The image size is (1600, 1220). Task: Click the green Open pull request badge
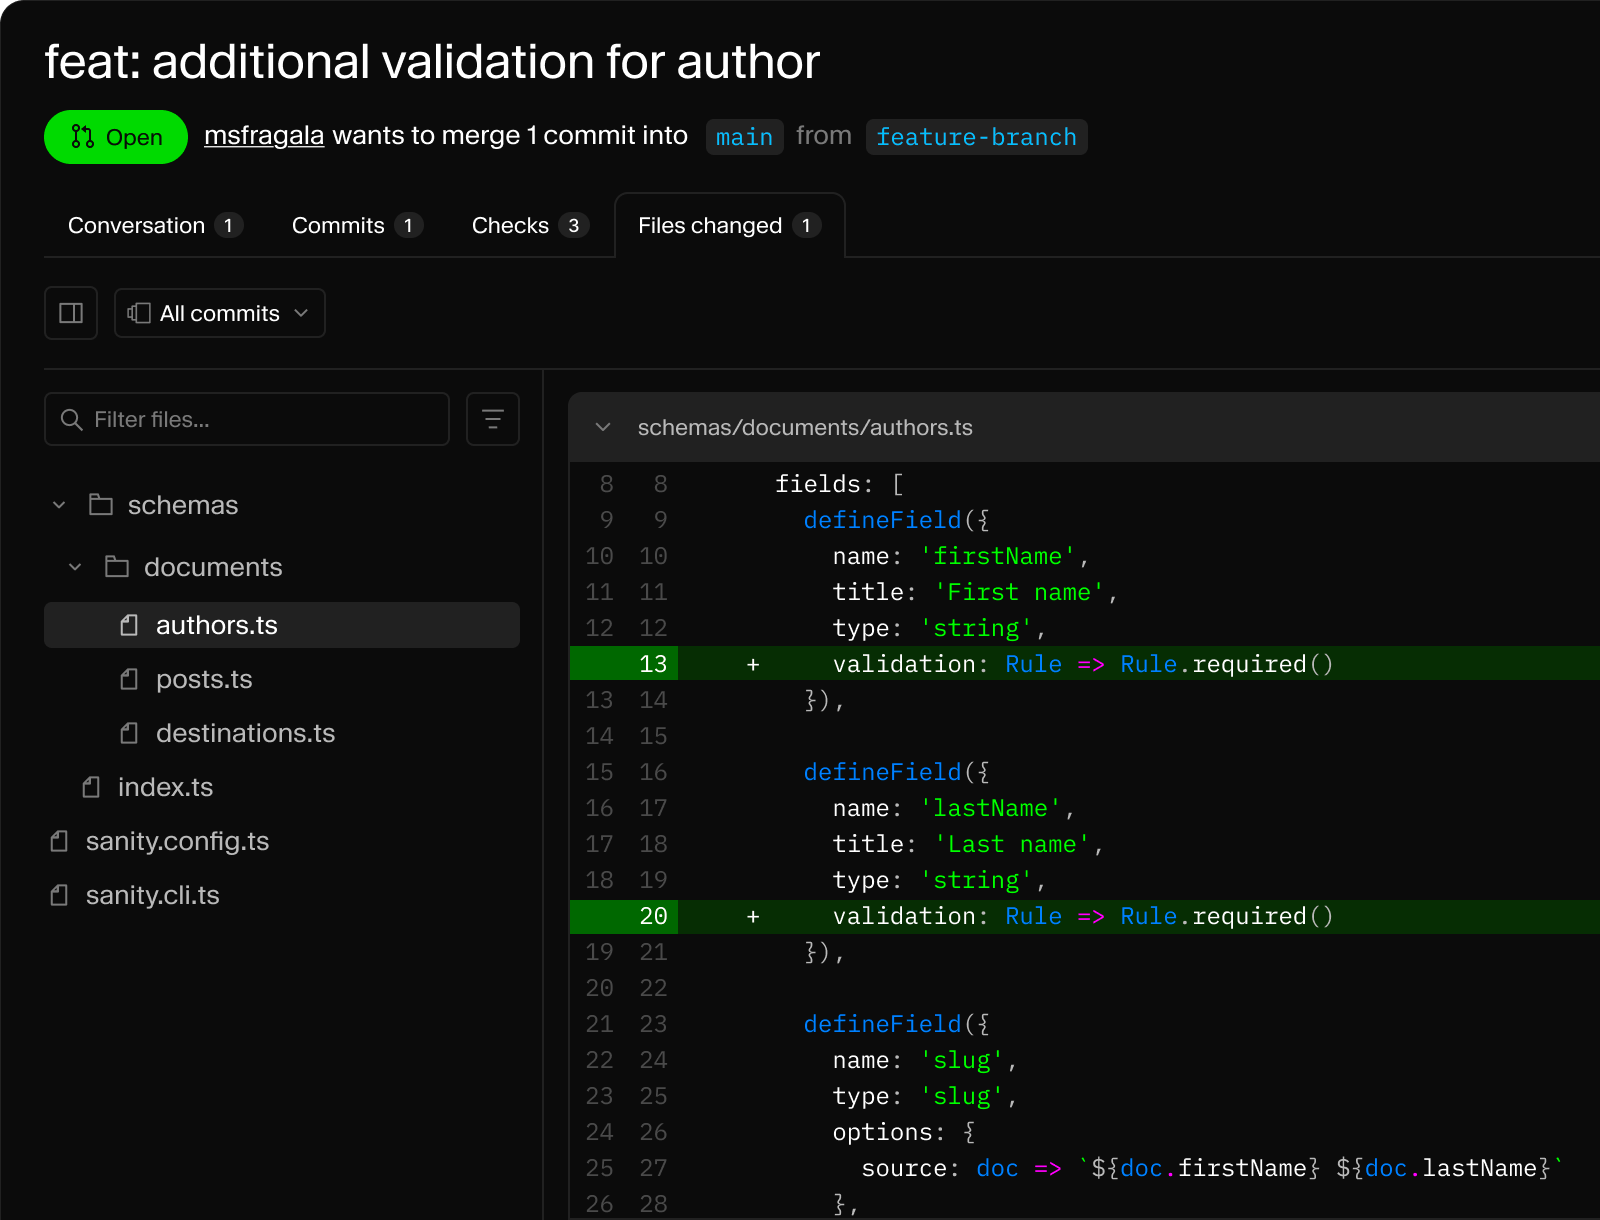pos(116,137)
